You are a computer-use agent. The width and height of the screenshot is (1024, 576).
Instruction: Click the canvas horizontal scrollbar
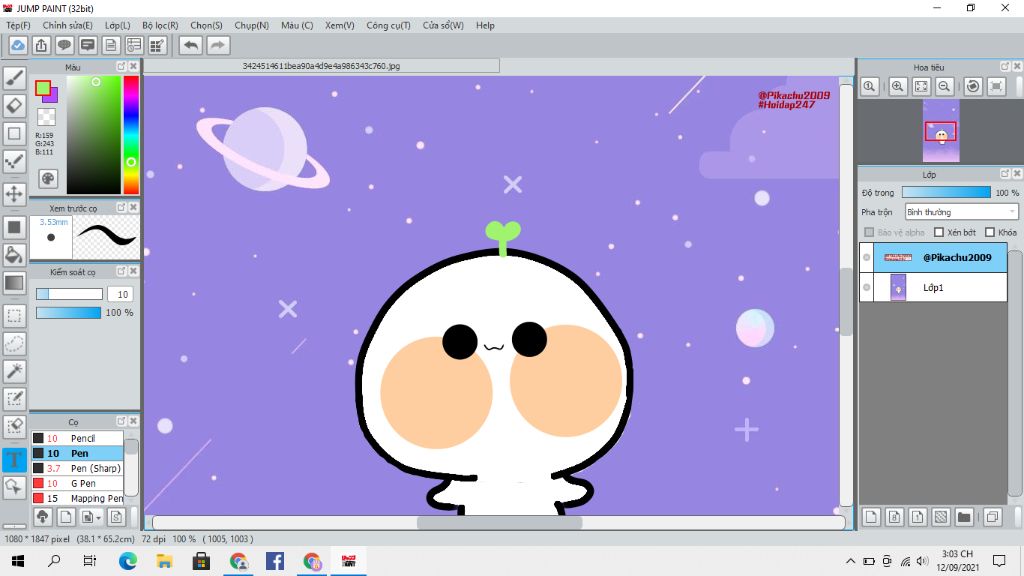499,522
